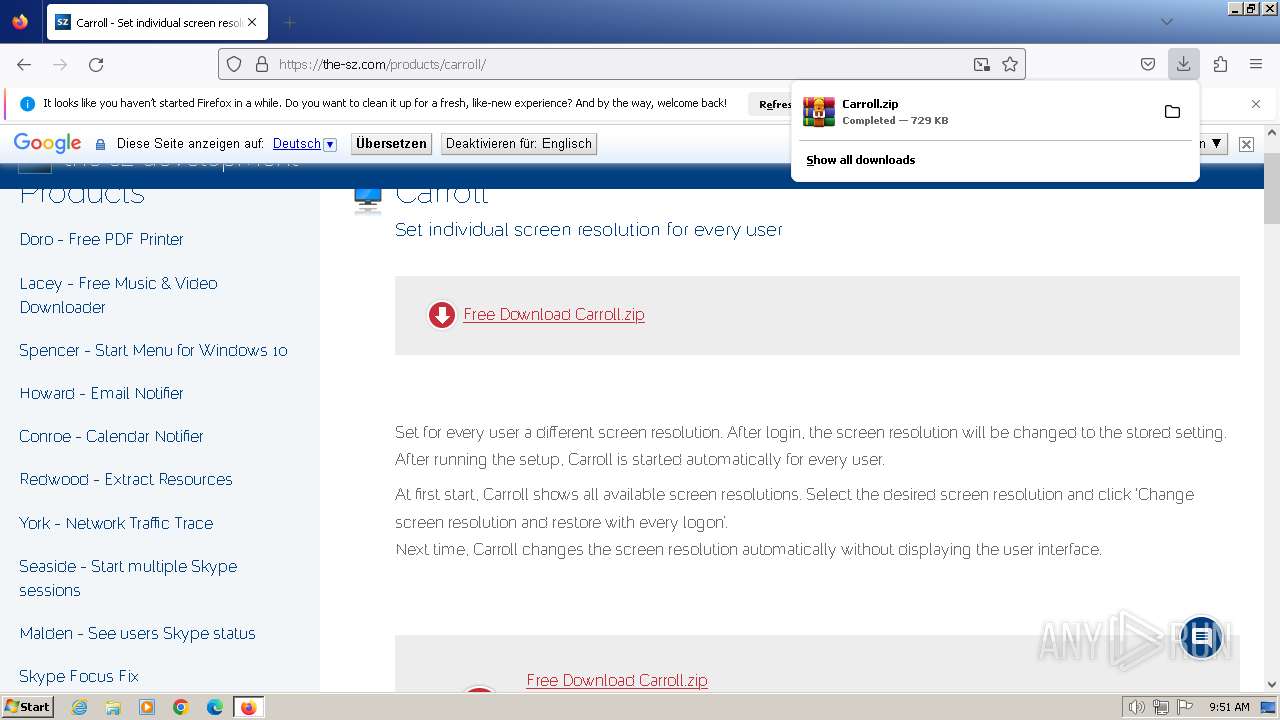1280x720 pixels.
Task: Click the Übersetzen button
Action: click(391, 144)
